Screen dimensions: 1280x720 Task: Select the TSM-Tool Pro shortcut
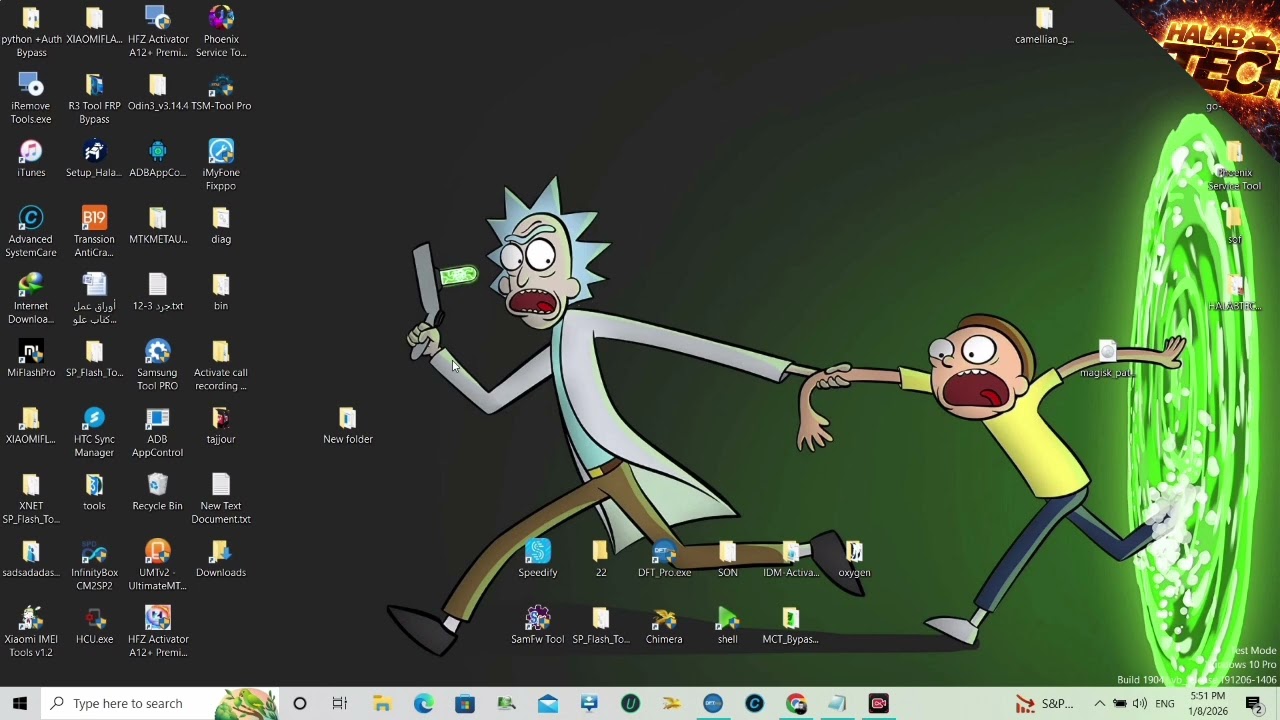pyautogui.click(x=221, y=92)
